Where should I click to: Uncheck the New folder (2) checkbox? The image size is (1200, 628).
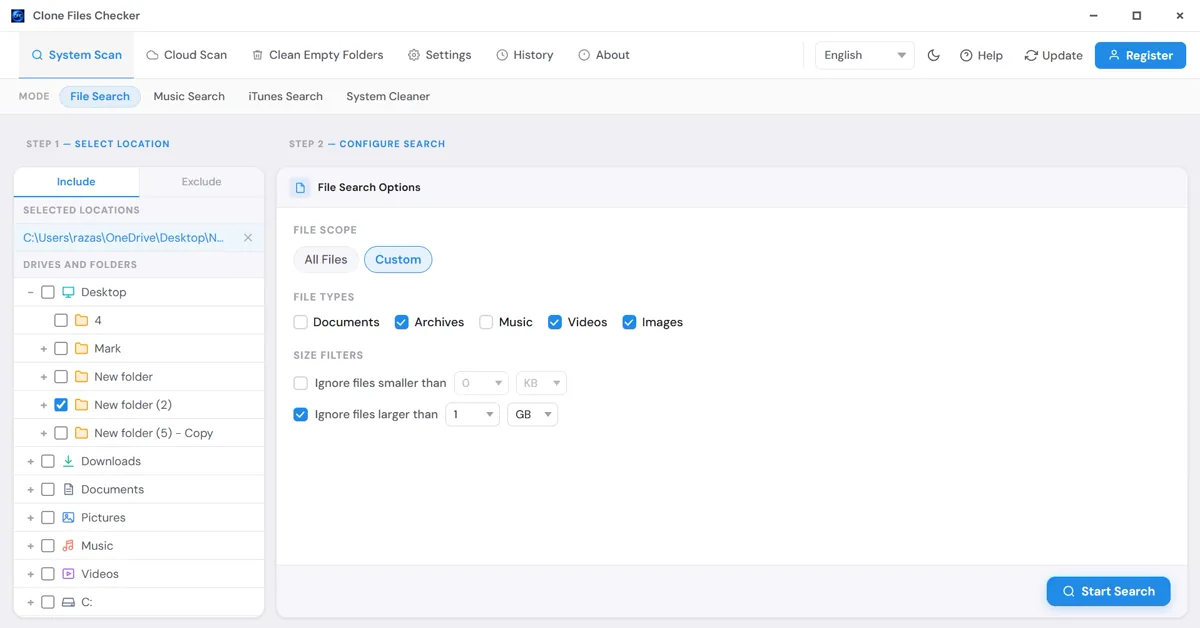click(61, 405)
